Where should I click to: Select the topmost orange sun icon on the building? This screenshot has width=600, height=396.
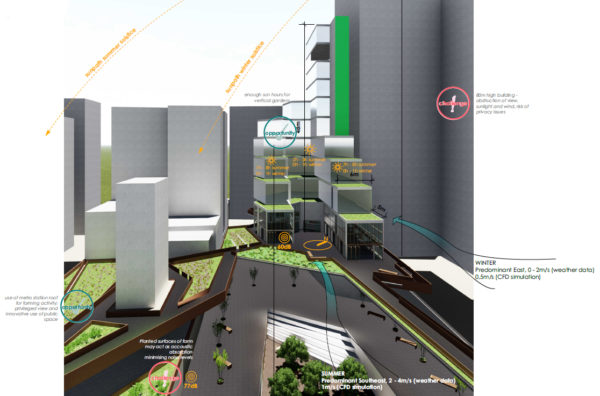pos(309,149)
